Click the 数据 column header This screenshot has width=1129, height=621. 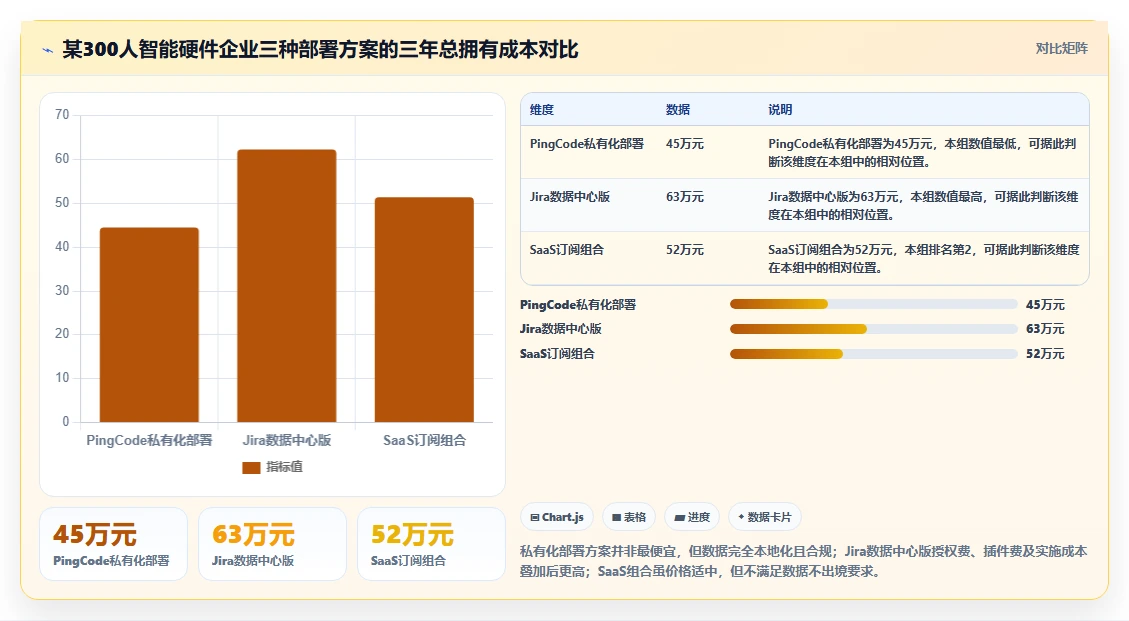coord(678,110)
